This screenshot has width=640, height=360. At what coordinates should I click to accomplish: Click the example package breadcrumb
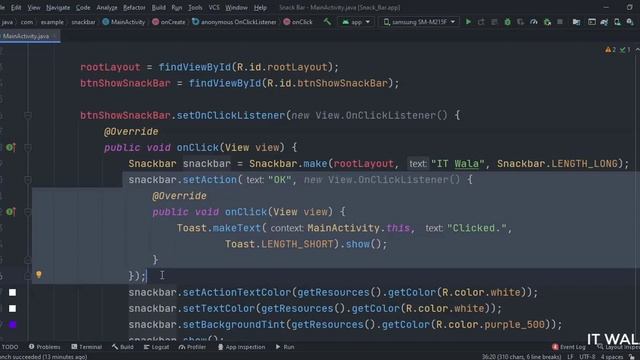[x=52, y=22]
